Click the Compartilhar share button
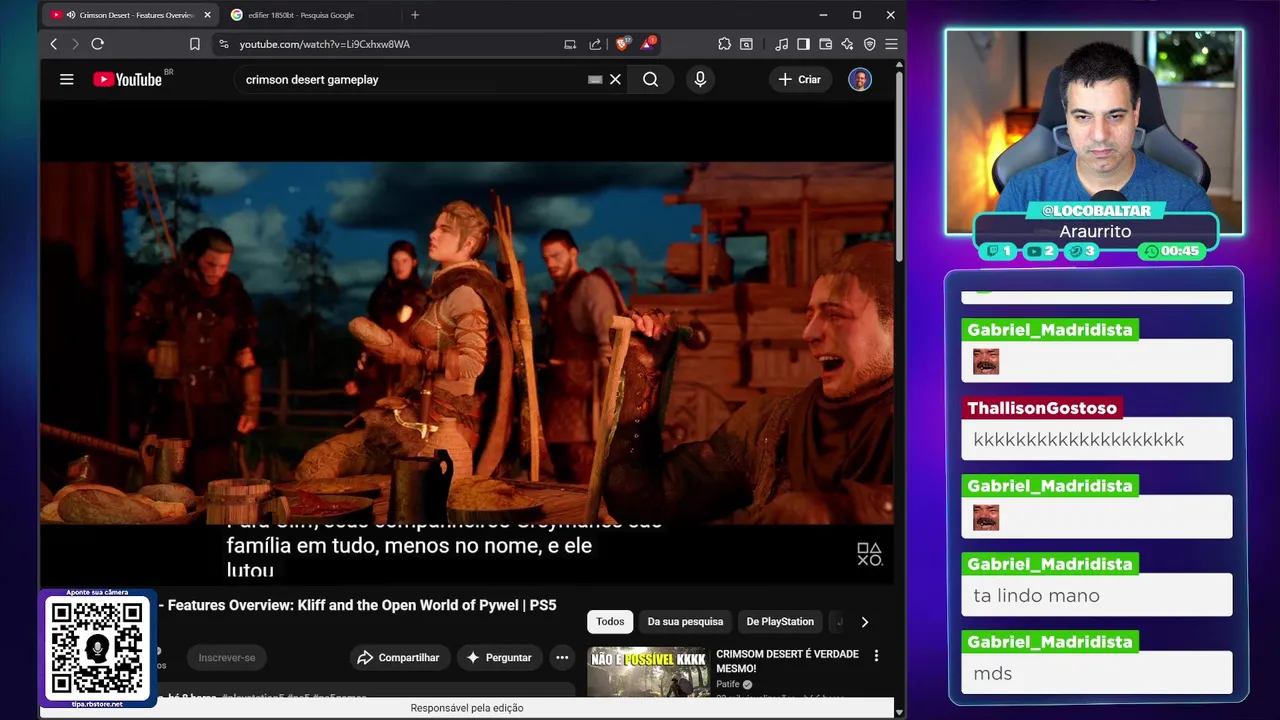 pos(398,657)
